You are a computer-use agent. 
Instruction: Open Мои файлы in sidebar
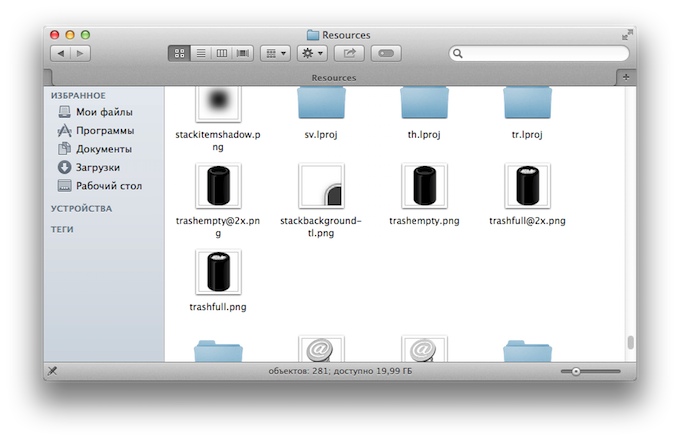[x=104, y=112]
